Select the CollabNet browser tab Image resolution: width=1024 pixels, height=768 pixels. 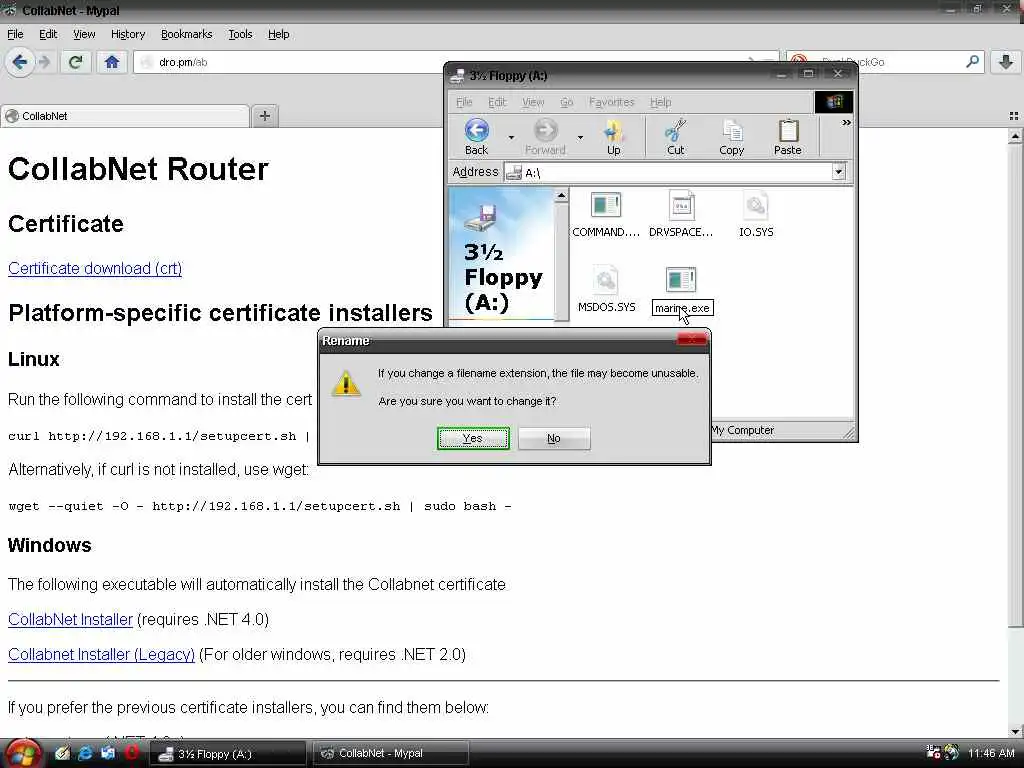(125, 116)
